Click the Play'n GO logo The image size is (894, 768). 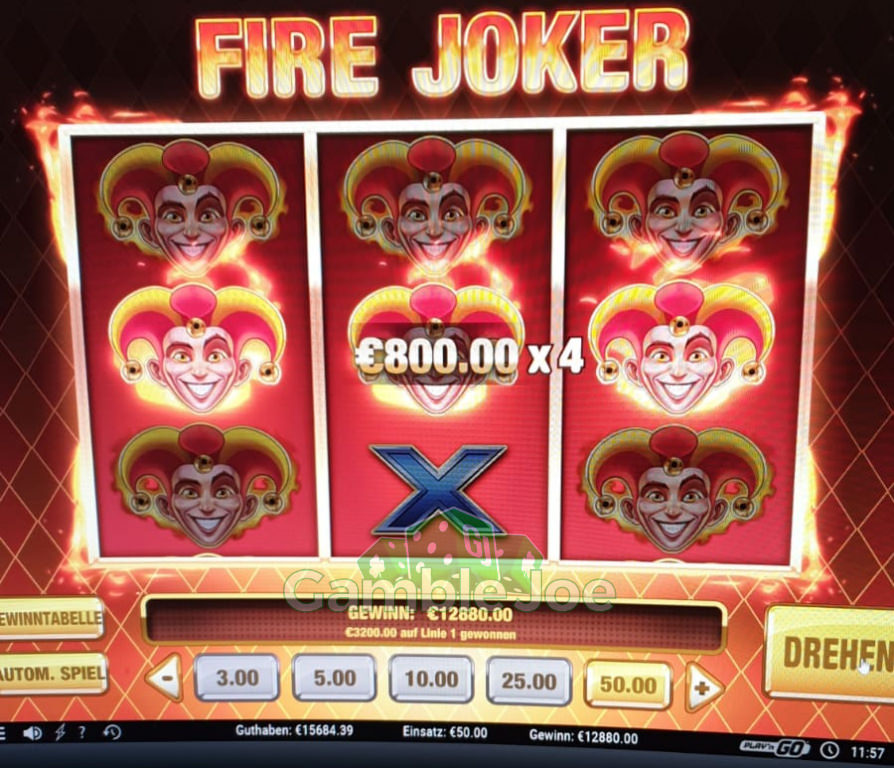pyautogui.click(x=774, y=748)
